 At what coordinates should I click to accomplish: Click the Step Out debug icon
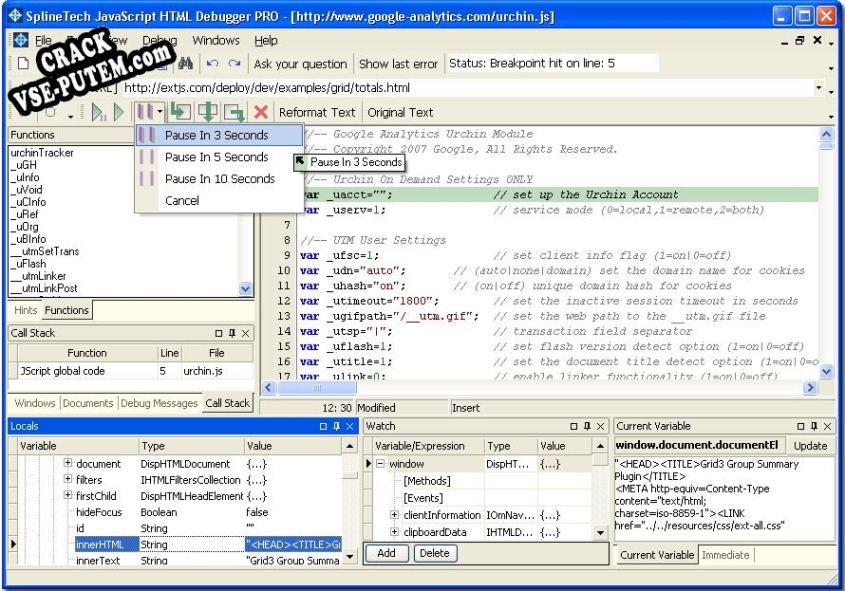[234, 112]
